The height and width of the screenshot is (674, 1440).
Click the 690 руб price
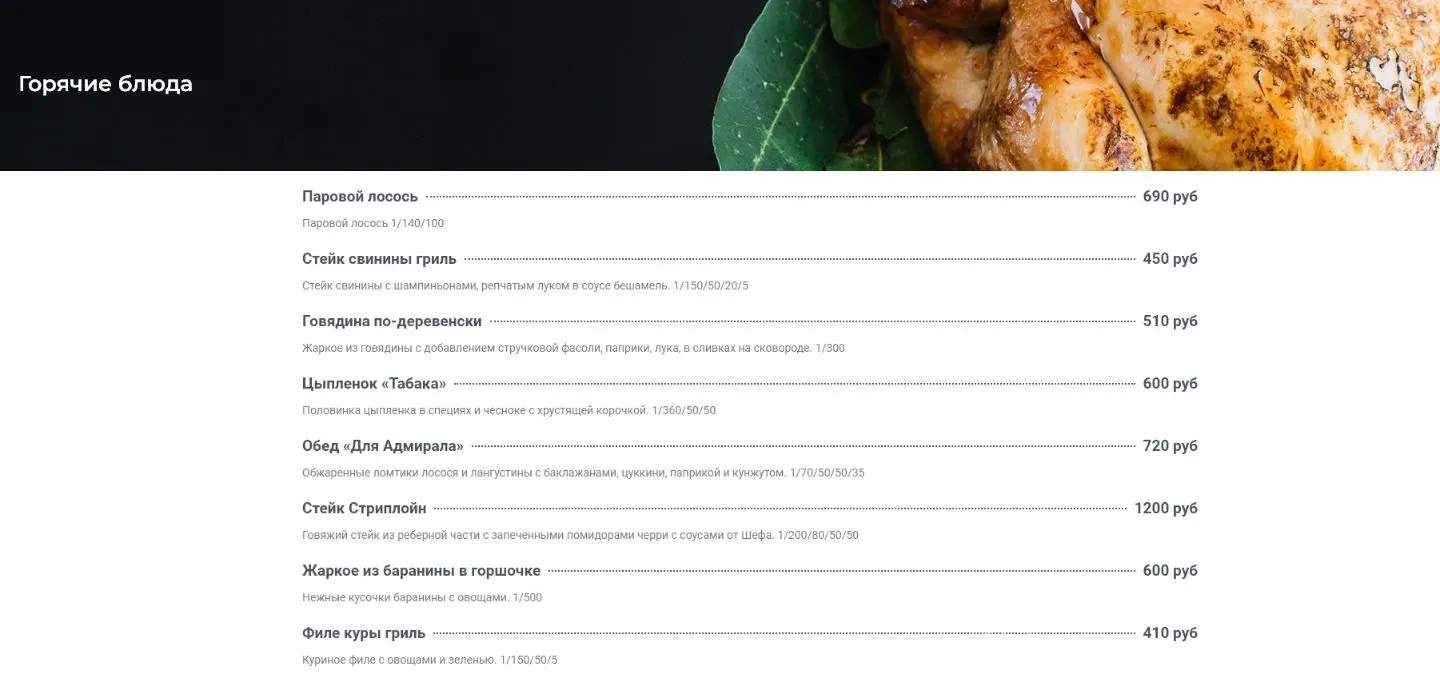click(x=1170, y=197)
